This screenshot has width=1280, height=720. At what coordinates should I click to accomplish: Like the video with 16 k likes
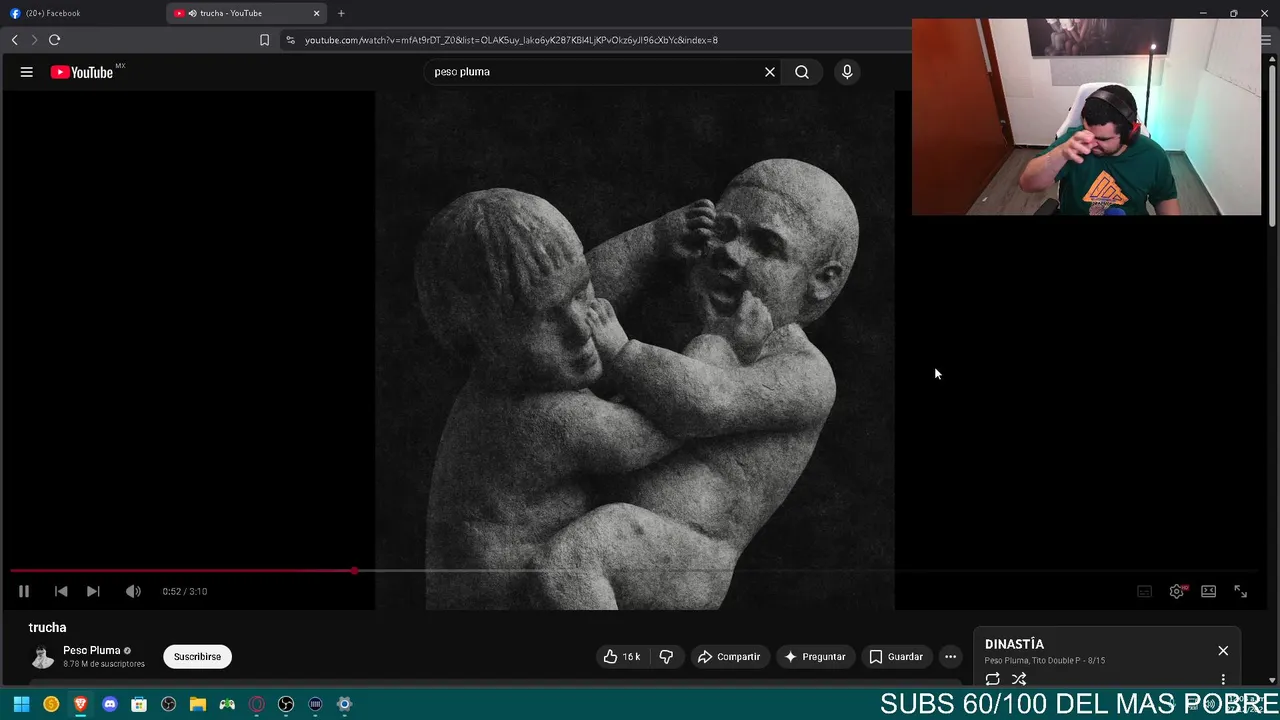621,657
